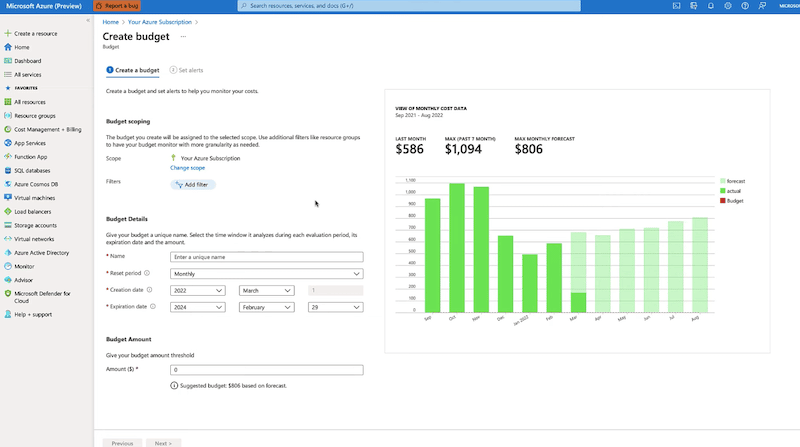800x447 pixels.
Task: Open the Creation date month March dropdown
Action: (x=266, y=290)
